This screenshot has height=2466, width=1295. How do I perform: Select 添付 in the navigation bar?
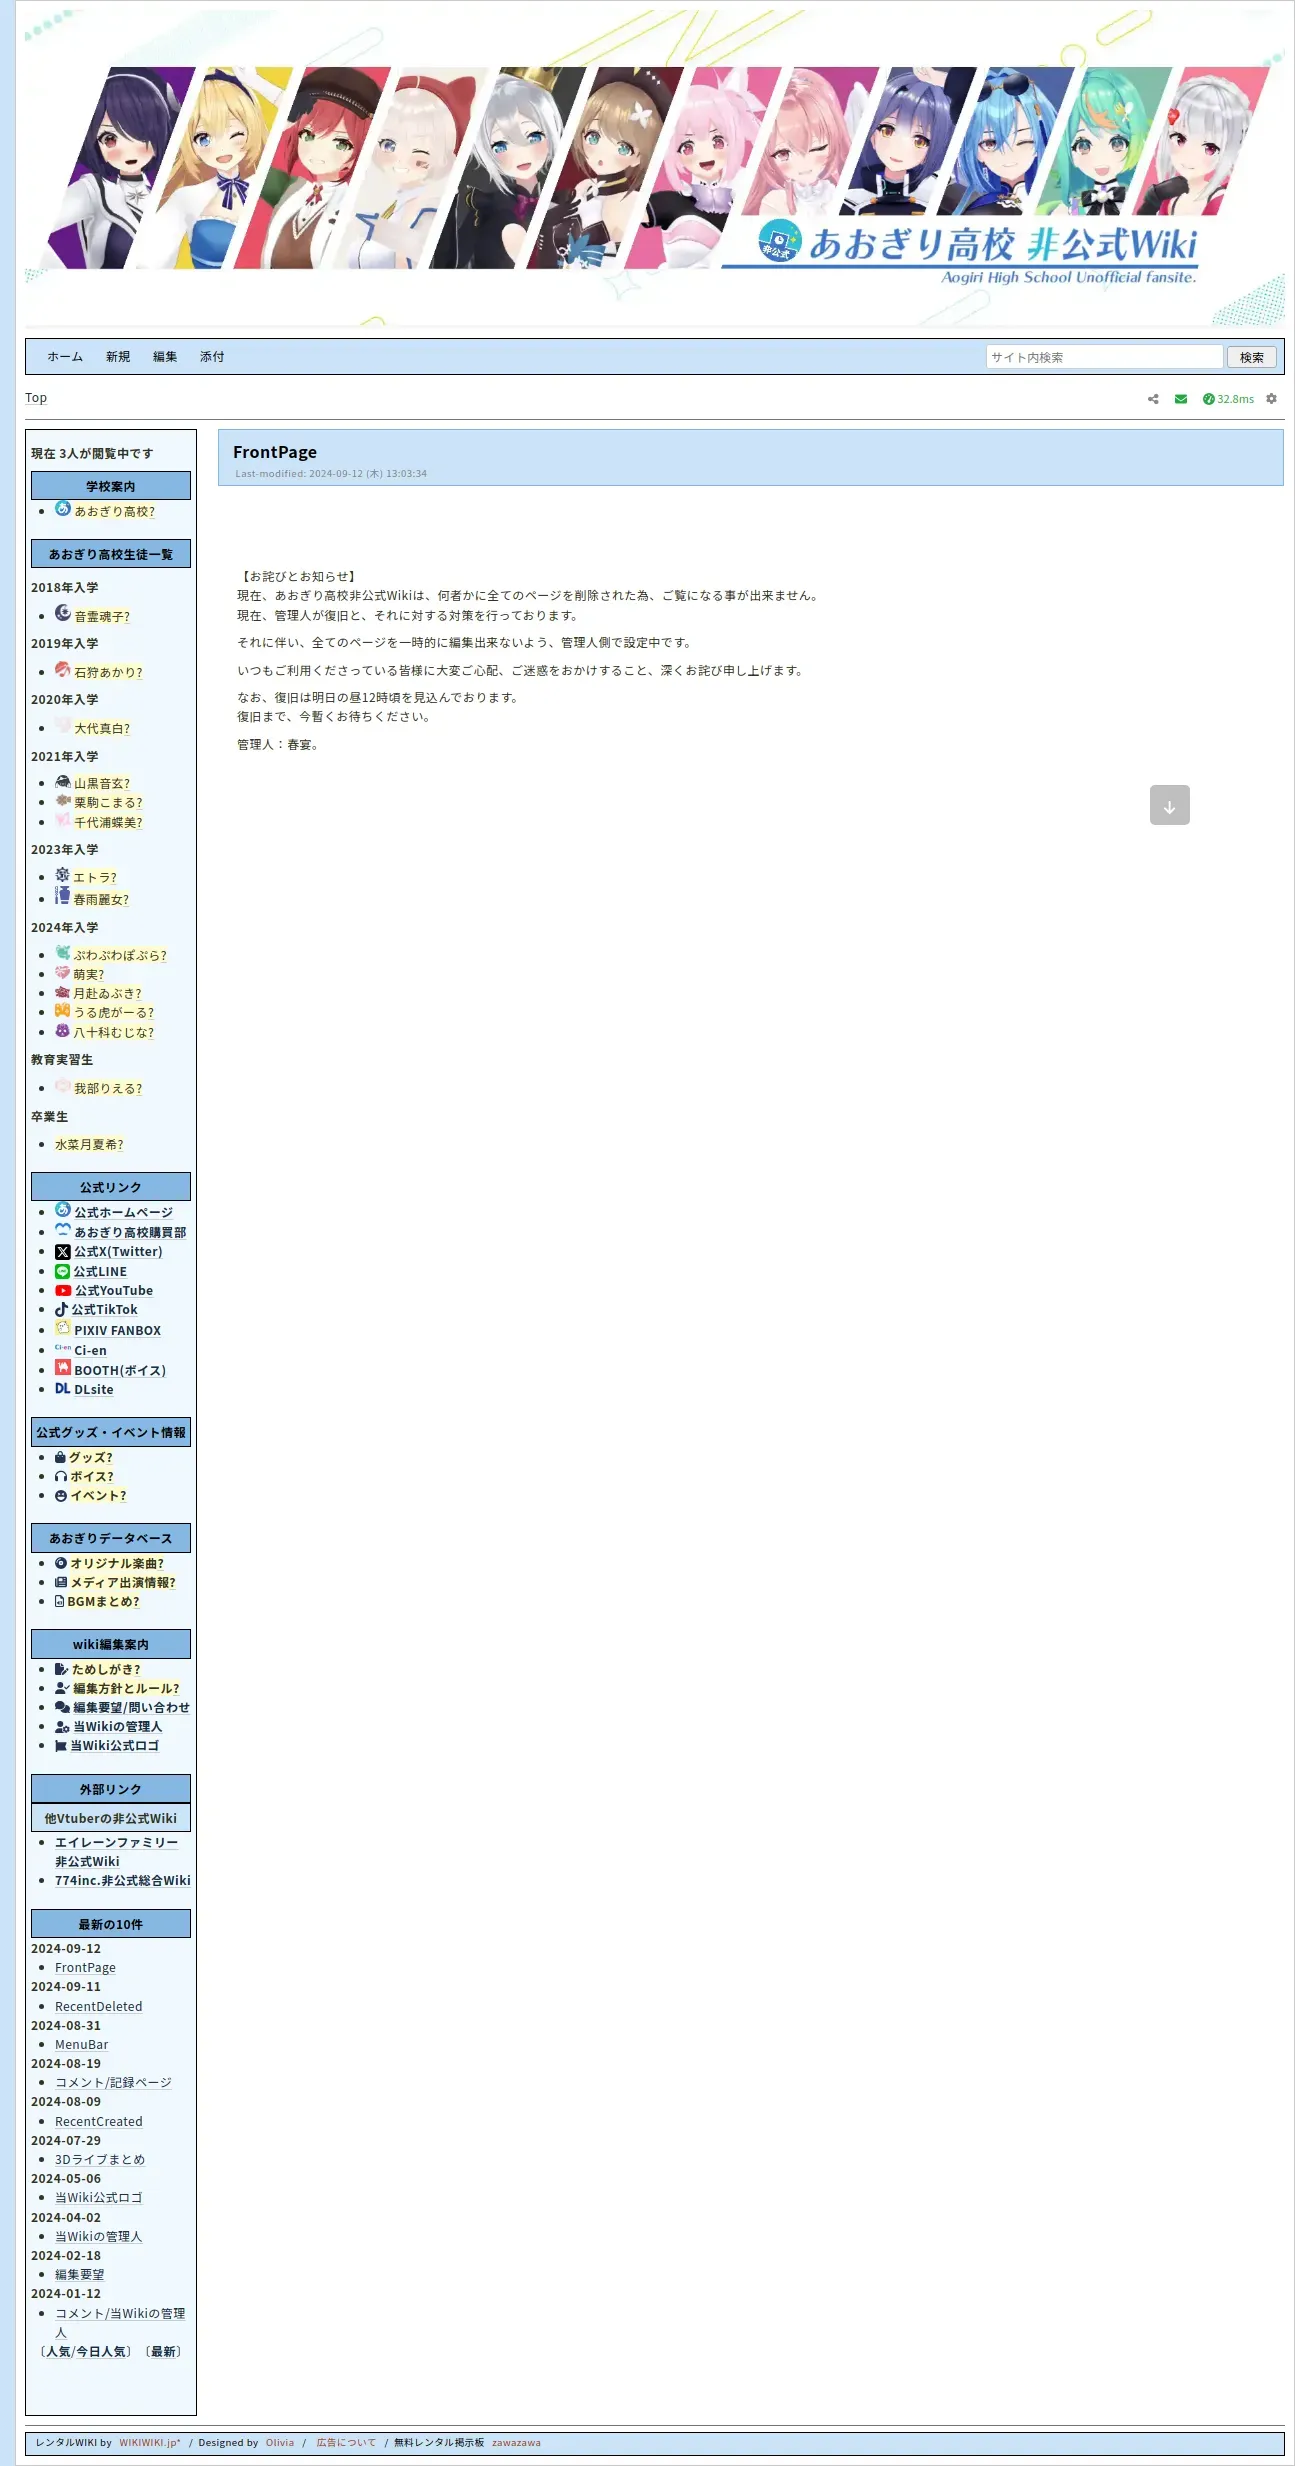212,357
